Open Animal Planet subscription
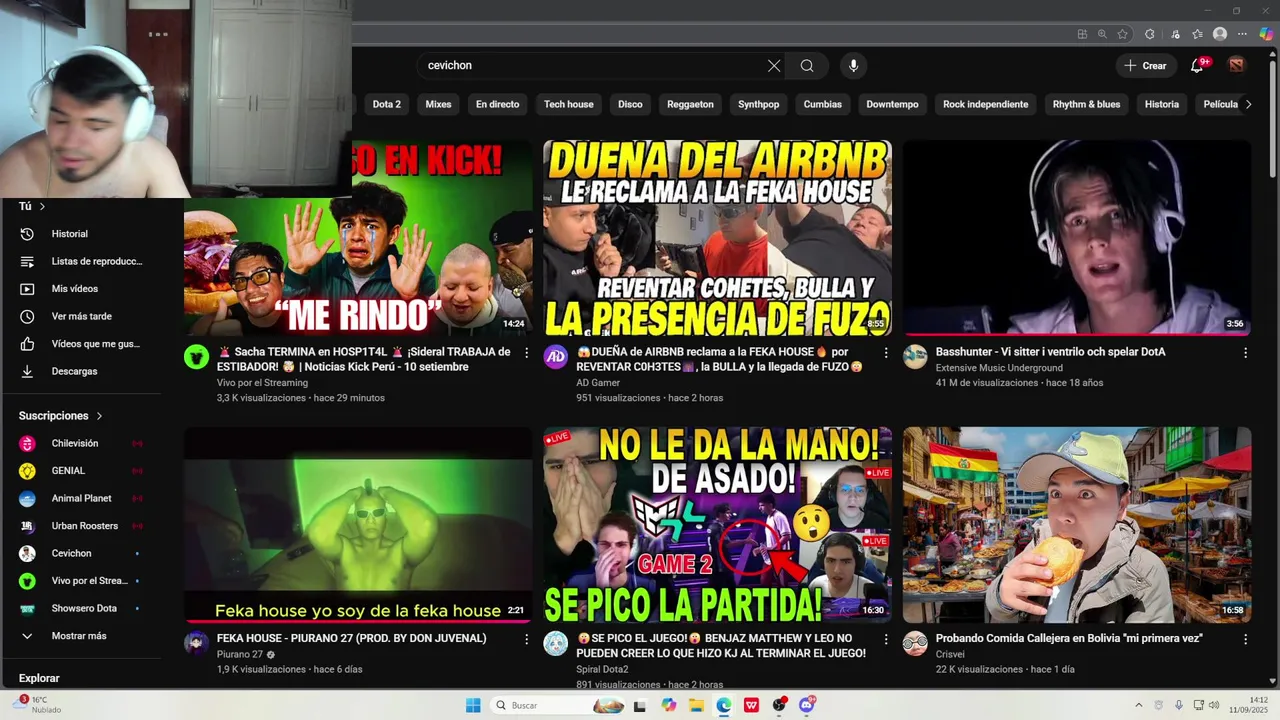1280x720 pixels. (x=80, y=498)
